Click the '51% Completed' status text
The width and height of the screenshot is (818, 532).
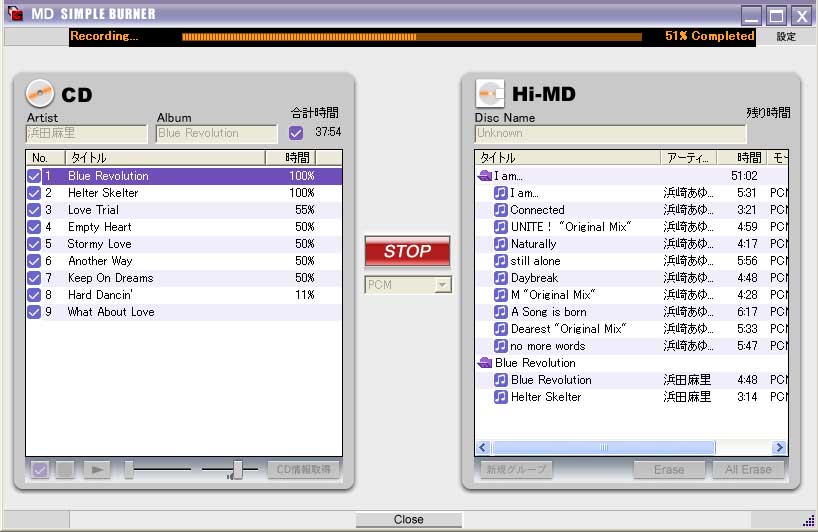click(x=709, y=36)
